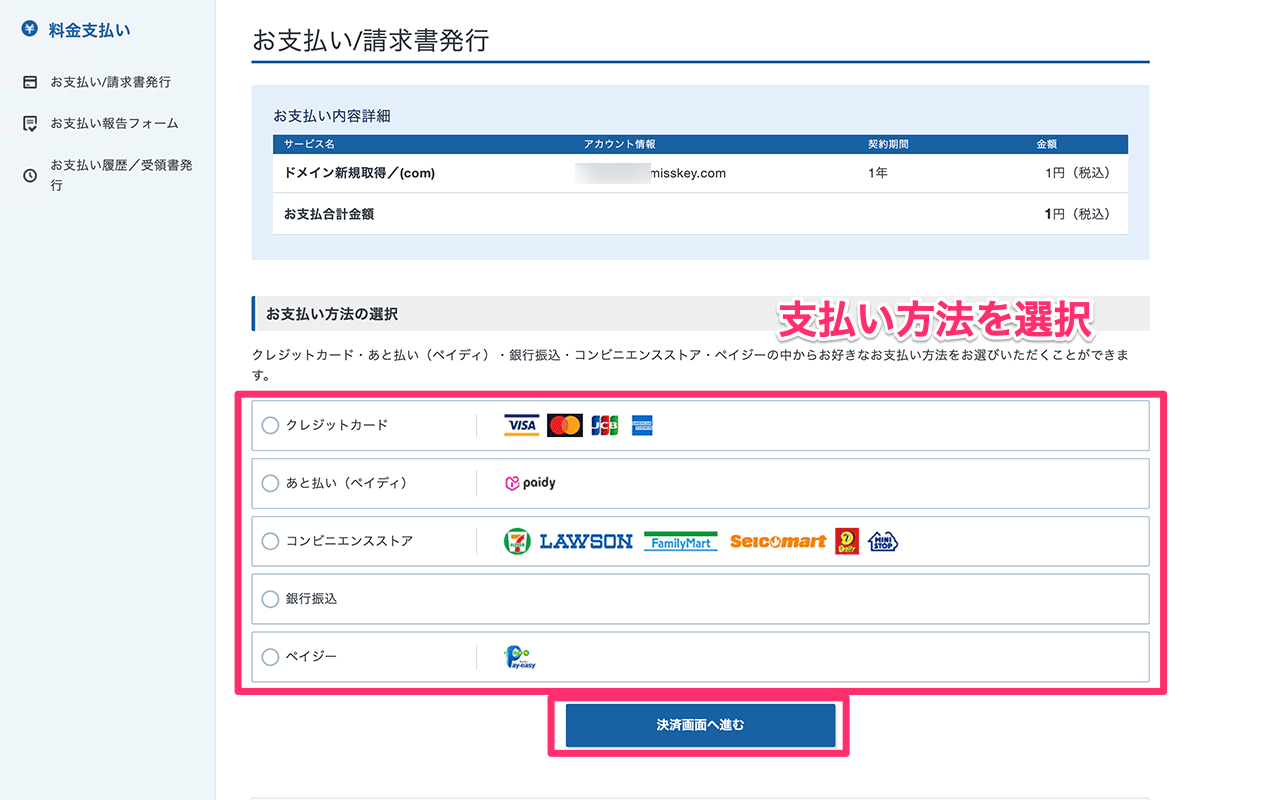
Task: Click the MINI STOP logo
Action: click(883, 541)
